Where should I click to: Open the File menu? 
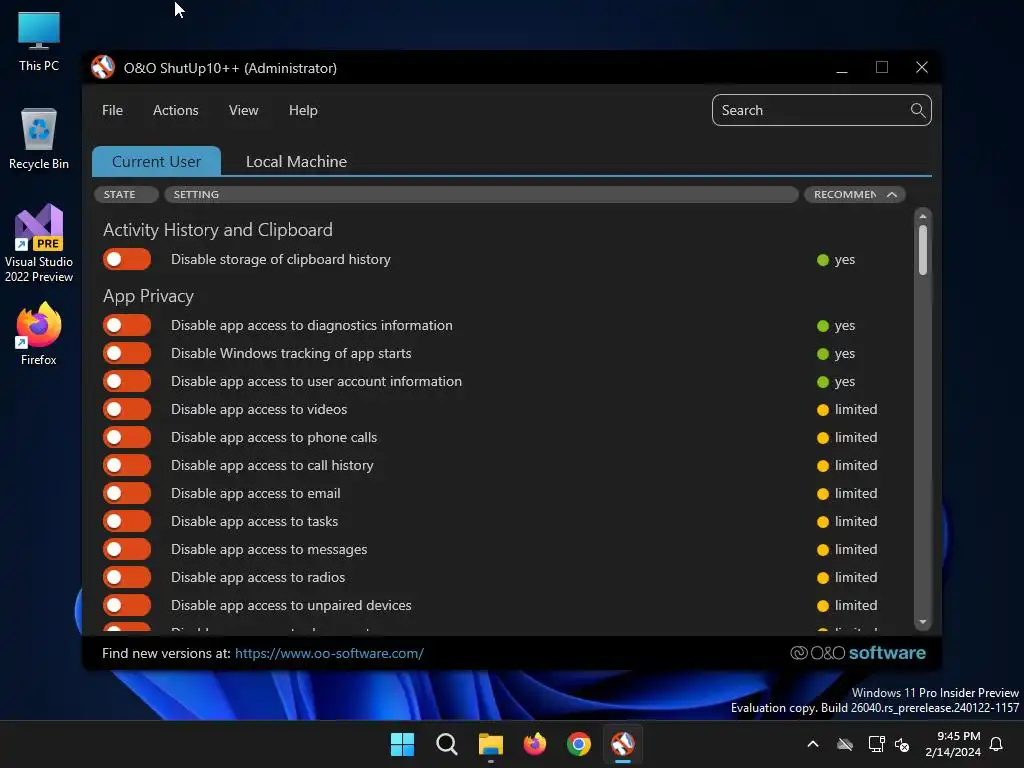coord(112,110)
